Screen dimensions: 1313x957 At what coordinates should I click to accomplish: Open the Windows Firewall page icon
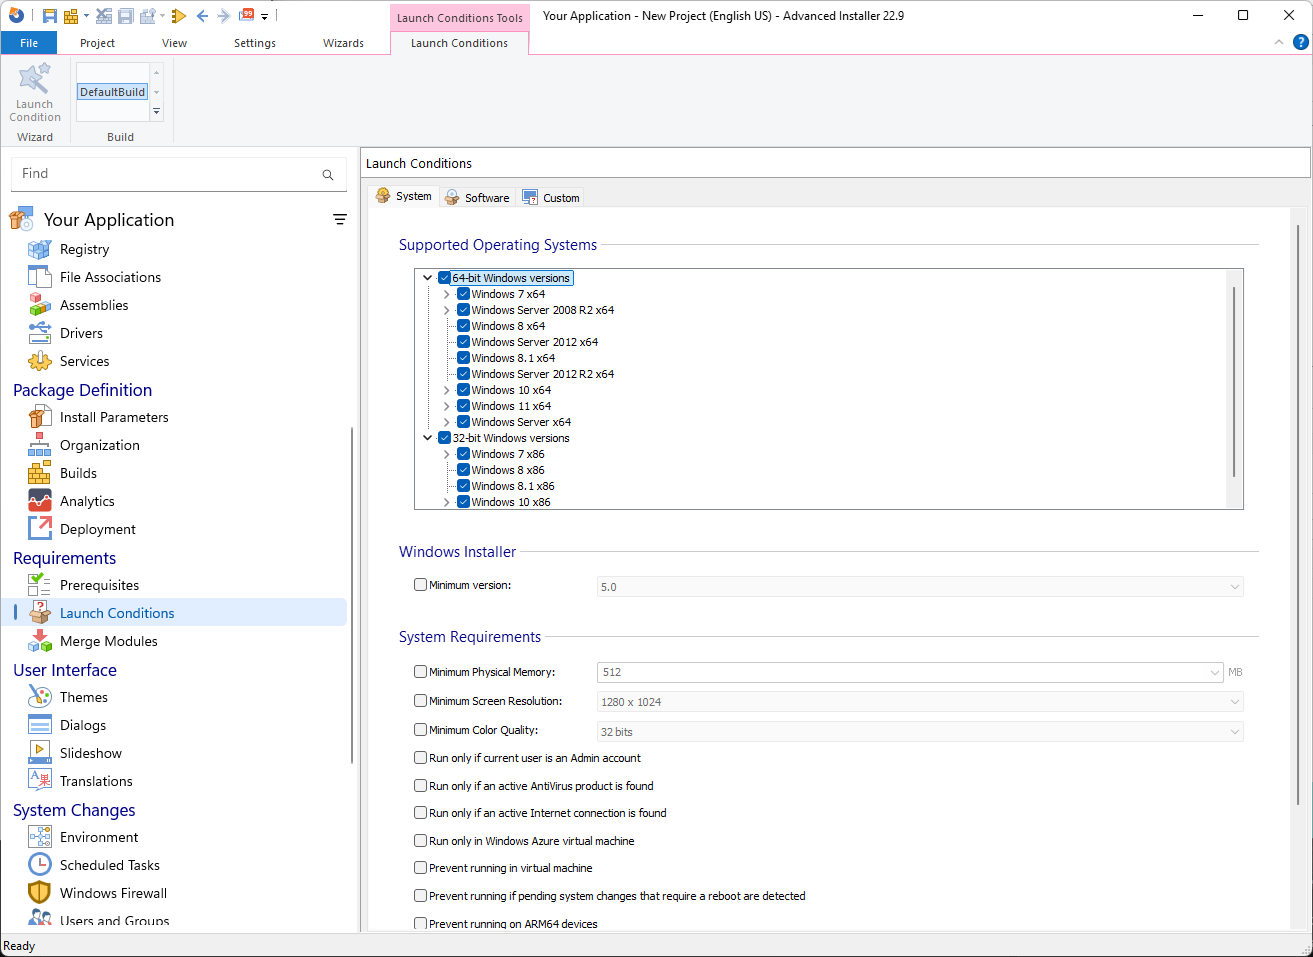pos(40,892)
